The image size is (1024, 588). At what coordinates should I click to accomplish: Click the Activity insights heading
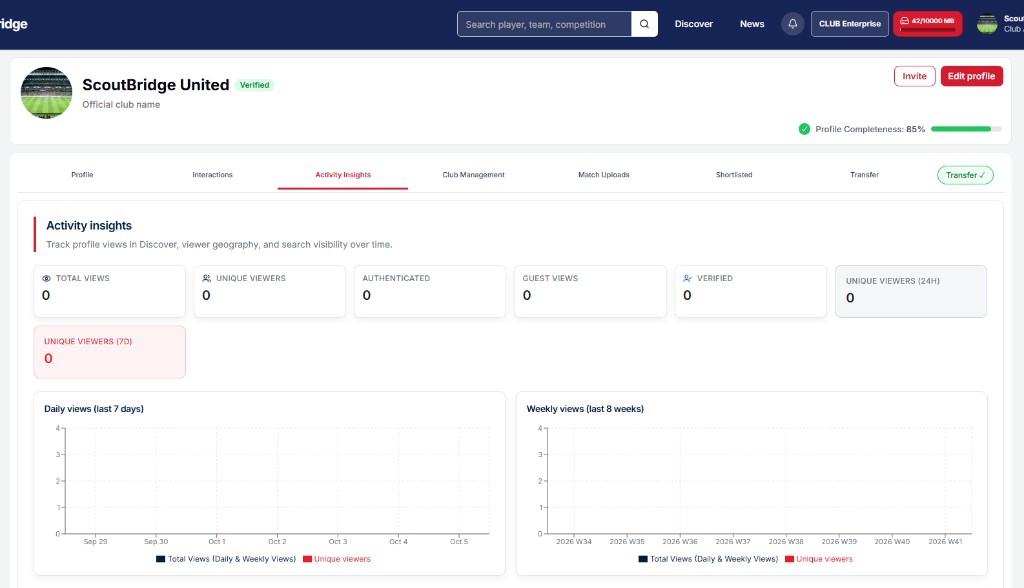(89, 225)
